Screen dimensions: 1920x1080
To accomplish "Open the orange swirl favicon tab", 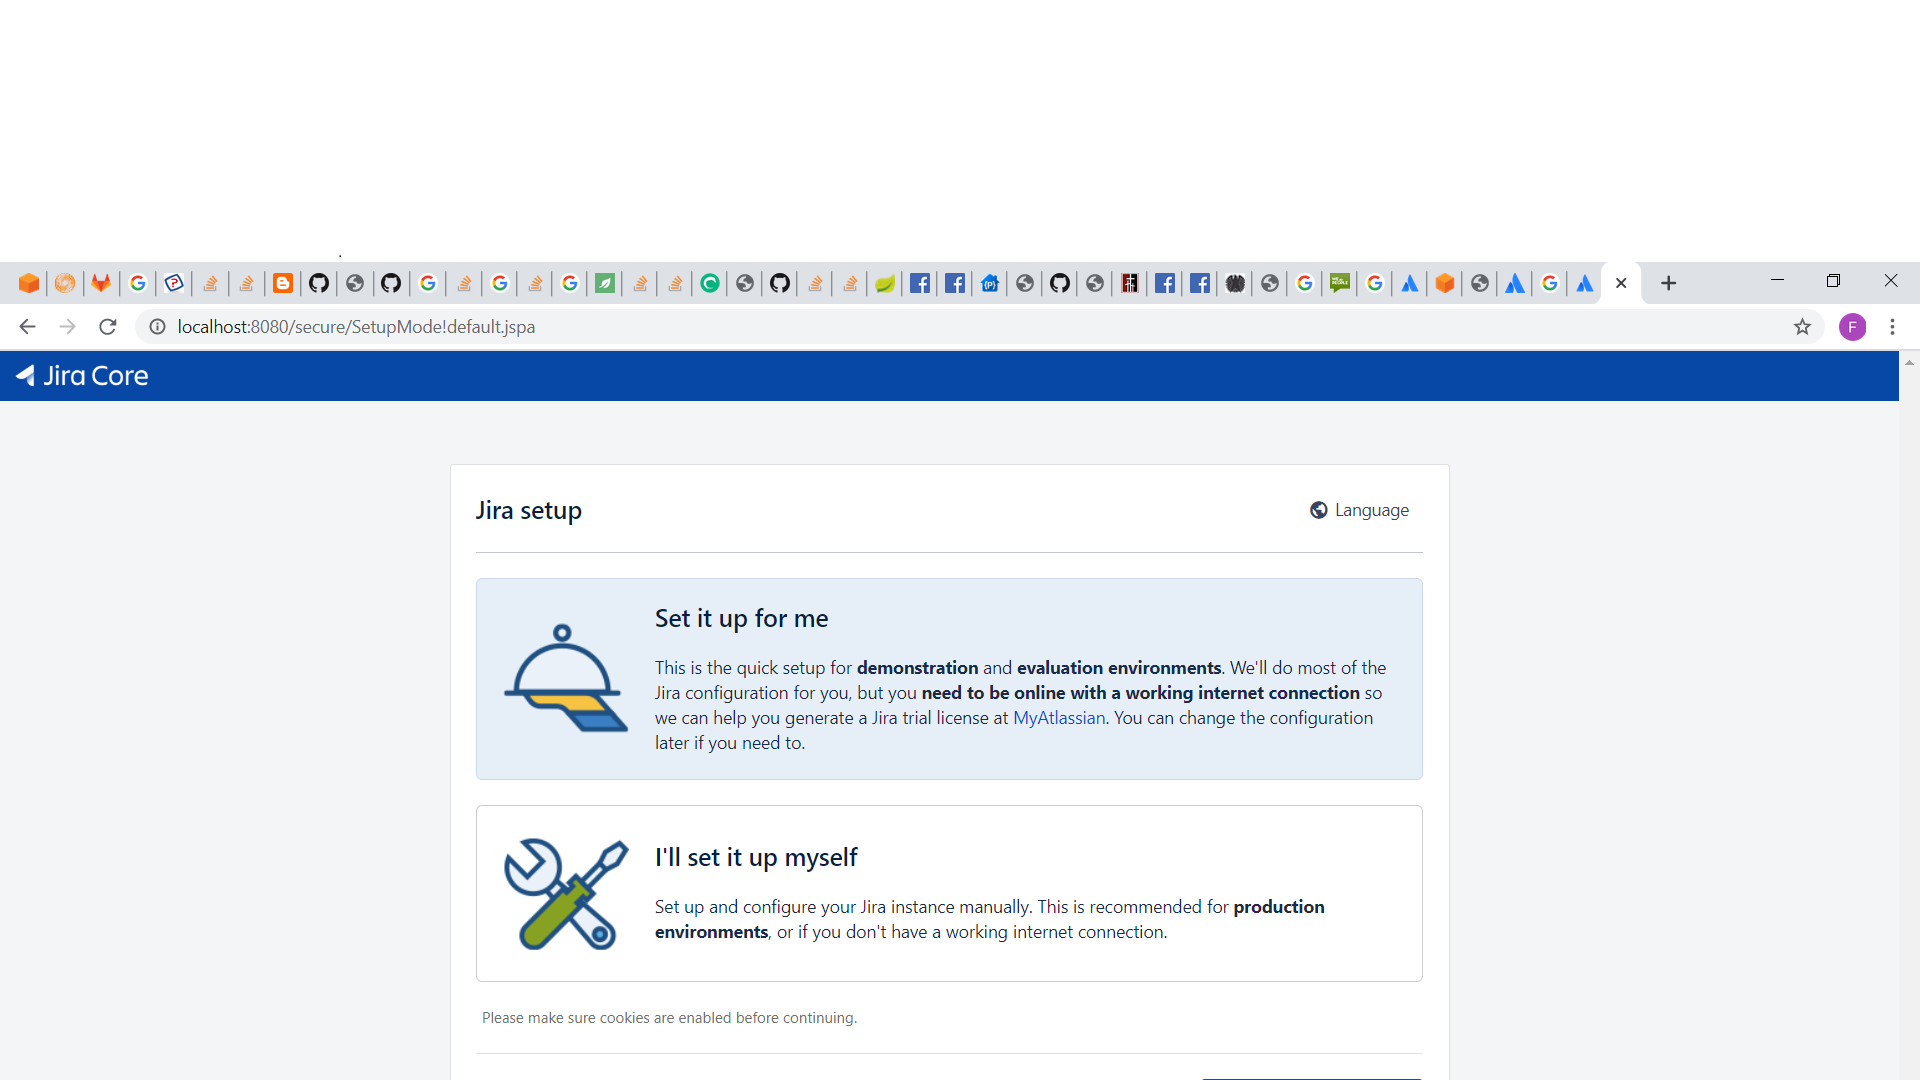I will tap(65, 284).
